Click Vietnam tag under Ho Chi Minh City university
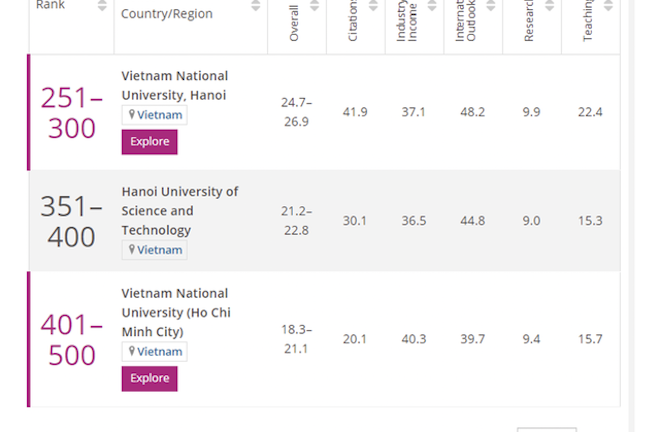 pyautogui.click(x=155, y=352)
